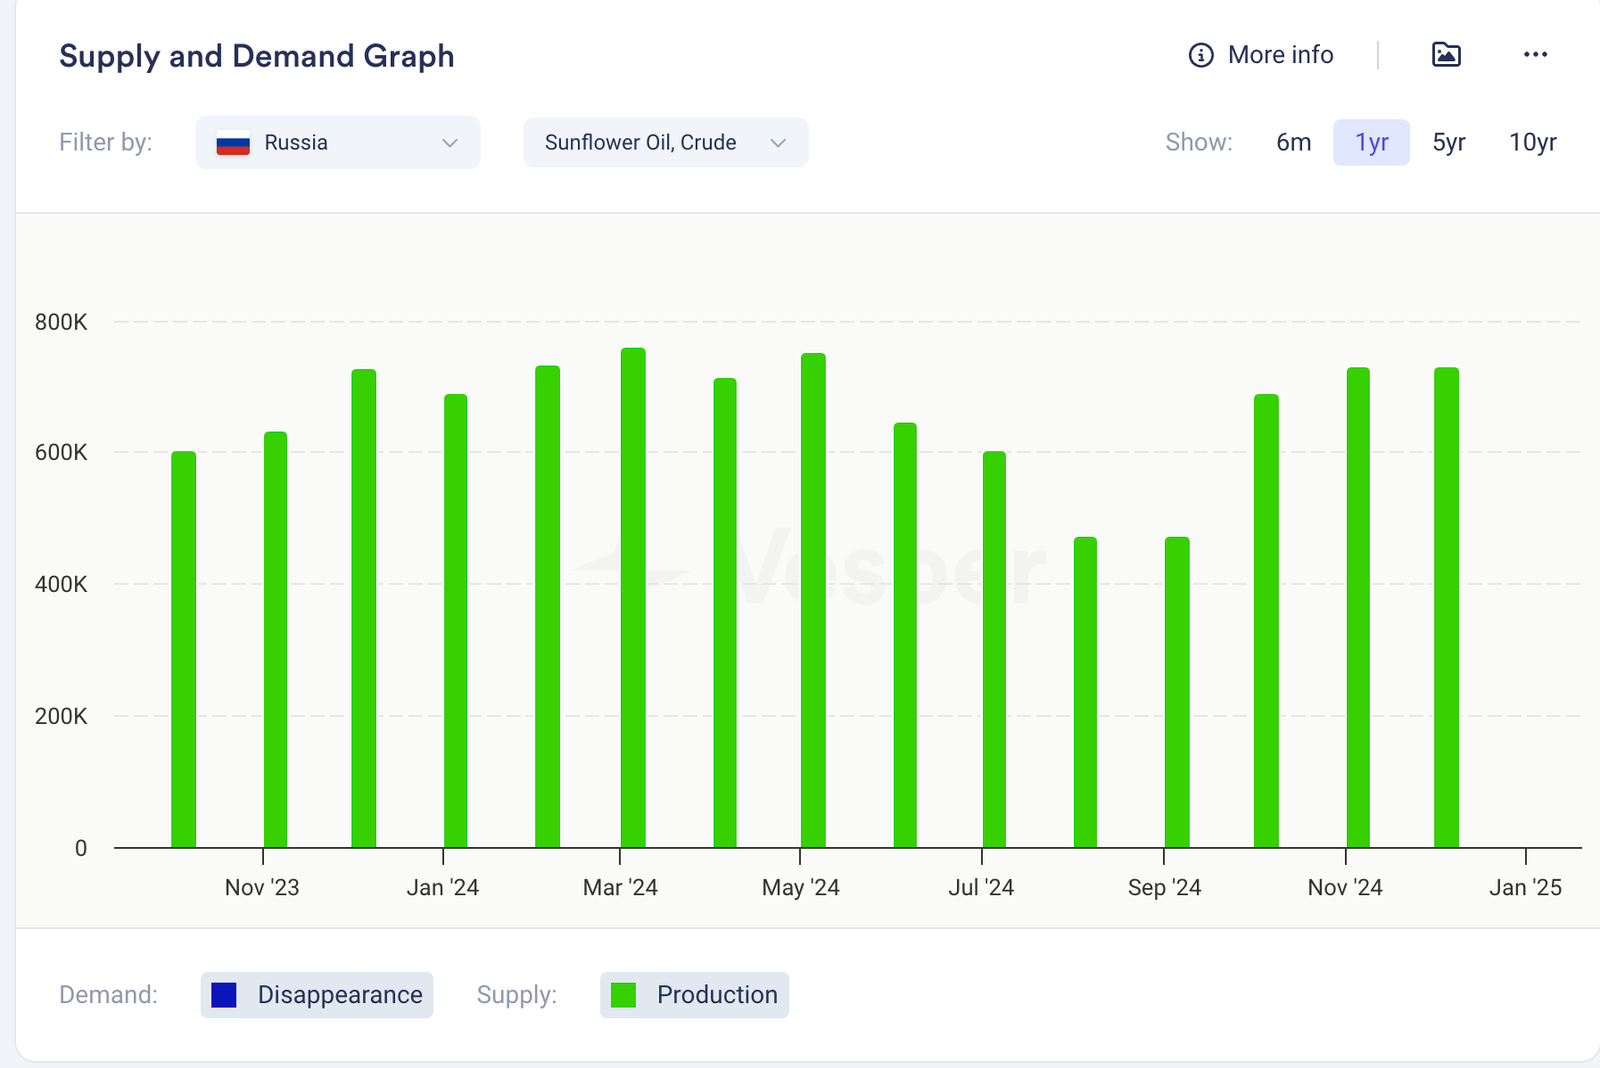Click the blue Disappearance legend square

click(224, 995)
